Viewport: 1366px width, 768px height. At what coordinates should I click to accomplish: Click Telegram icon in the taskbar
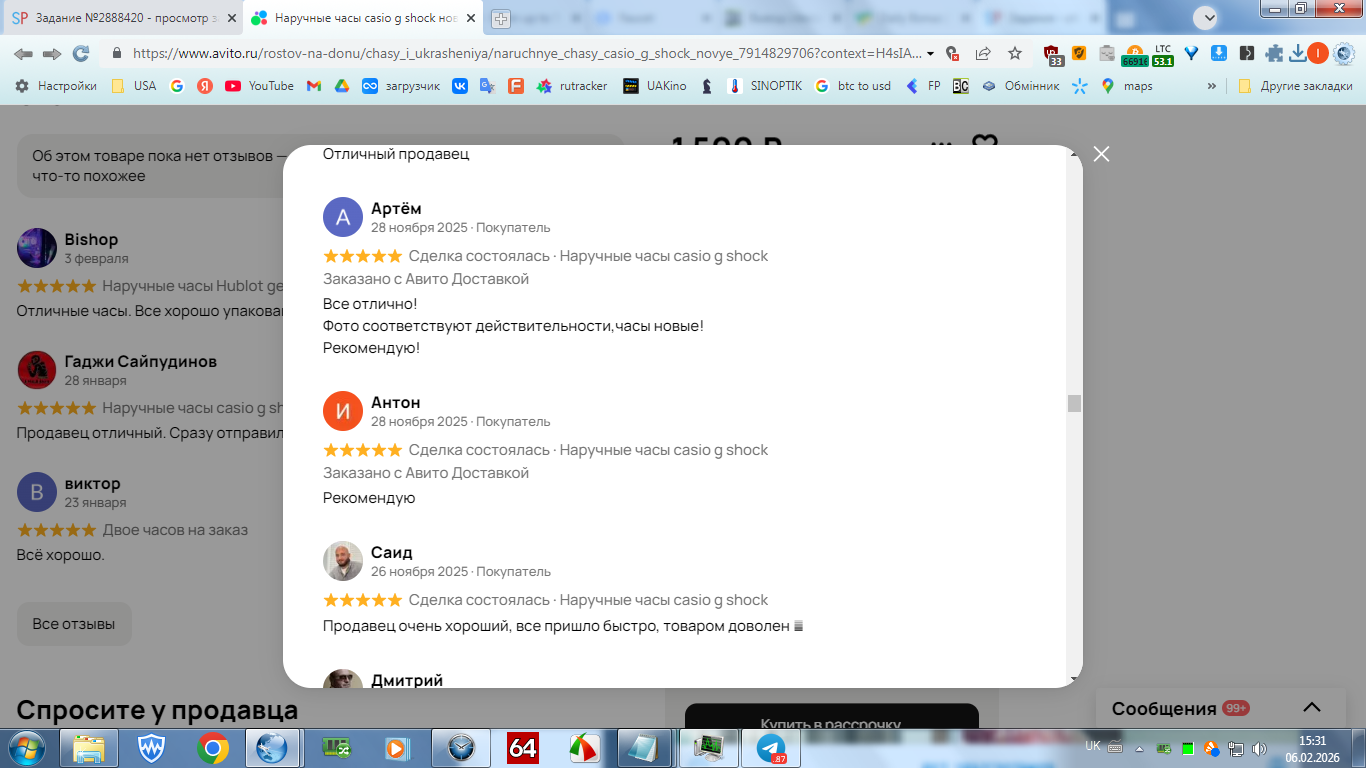point(771,748)
